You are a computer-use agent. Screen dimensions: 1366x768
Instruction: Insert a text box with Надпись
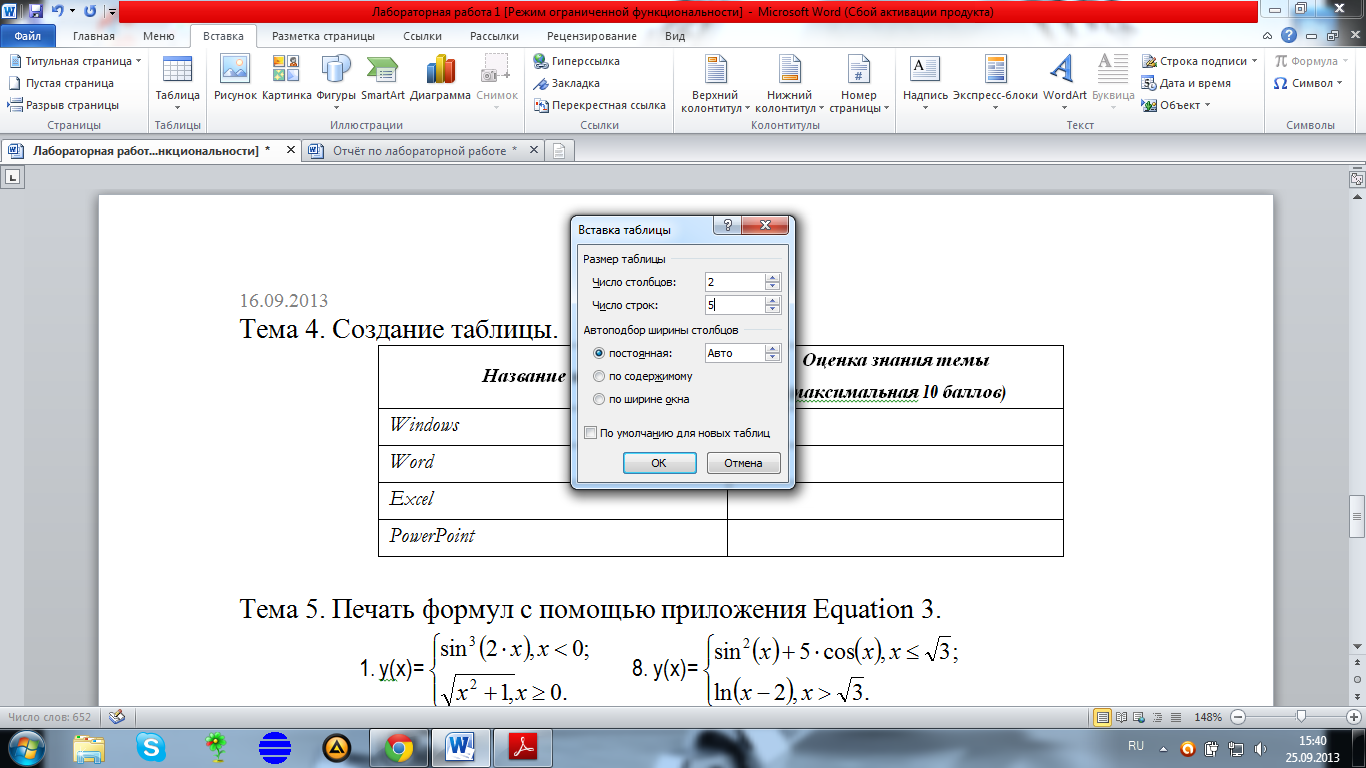(x=925, y=80)
